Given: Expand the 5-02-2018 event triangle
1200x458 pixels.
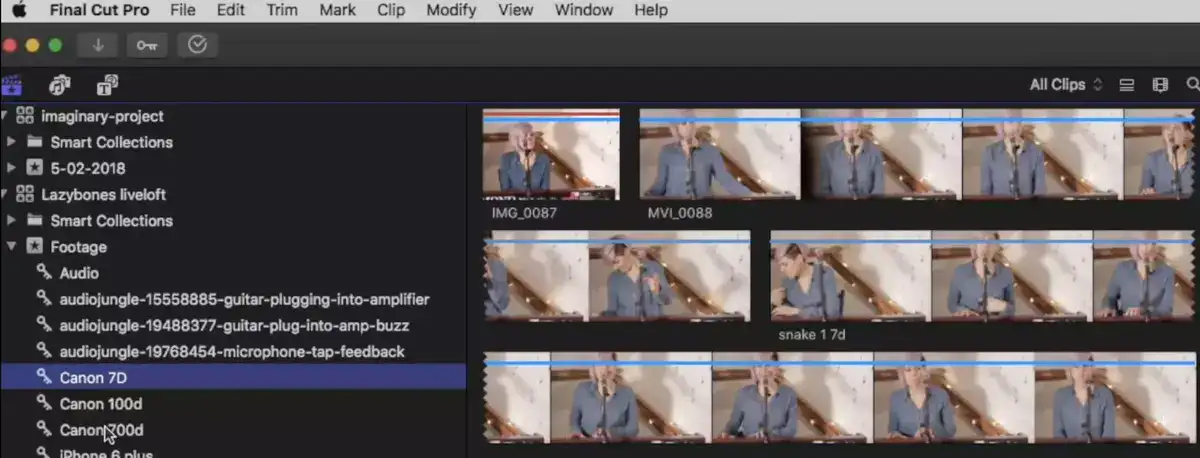Looking at the screenshot, I should pyautogui.click(x=11, y=168).
